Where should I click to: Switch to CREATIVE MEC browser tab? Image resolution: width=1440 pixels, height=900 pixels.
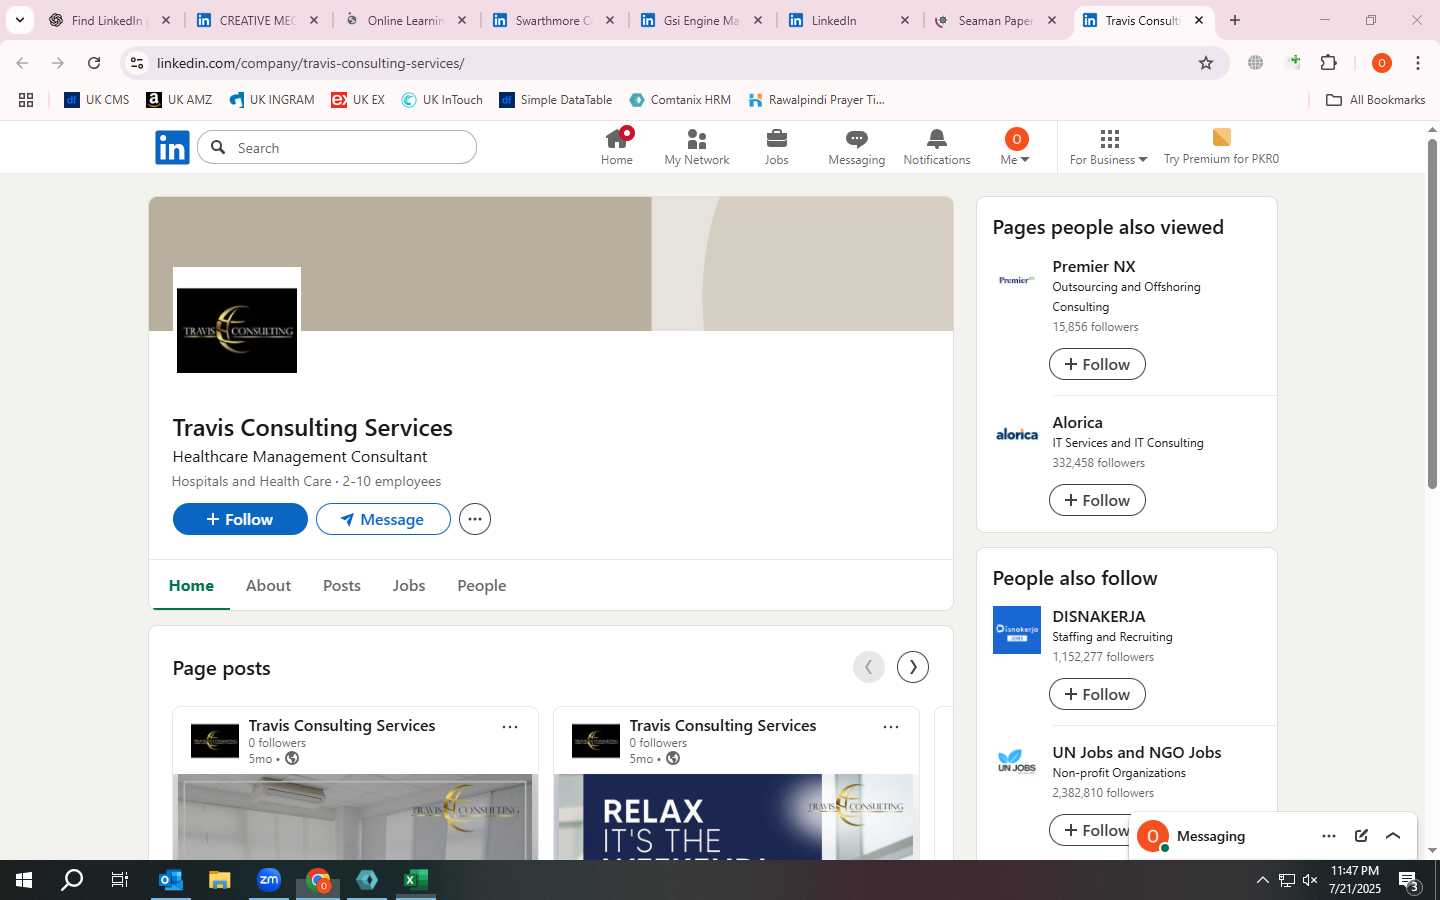click(x=257, y=20)
